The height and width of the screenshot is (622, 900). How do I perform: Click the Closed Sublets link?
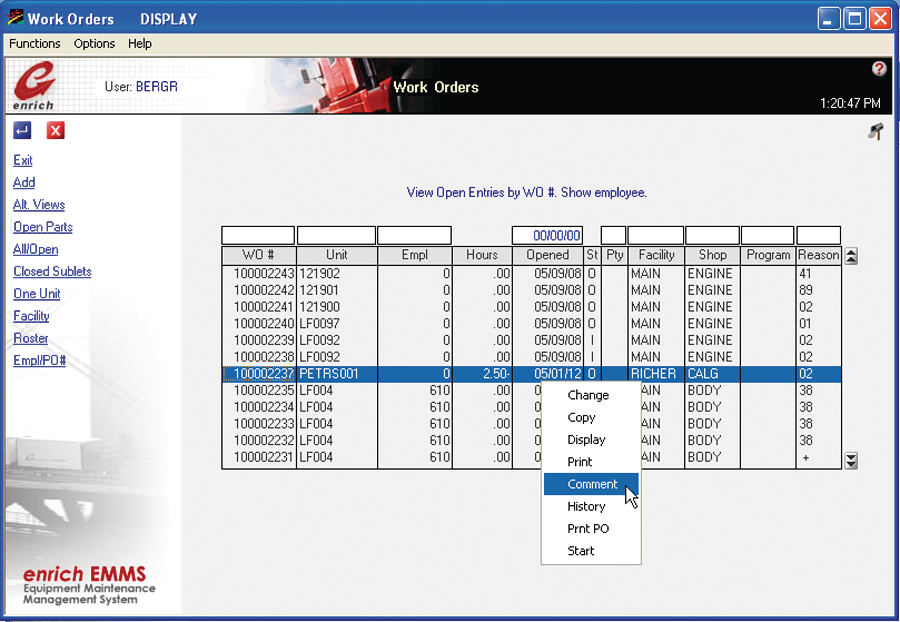click(51, 271)
